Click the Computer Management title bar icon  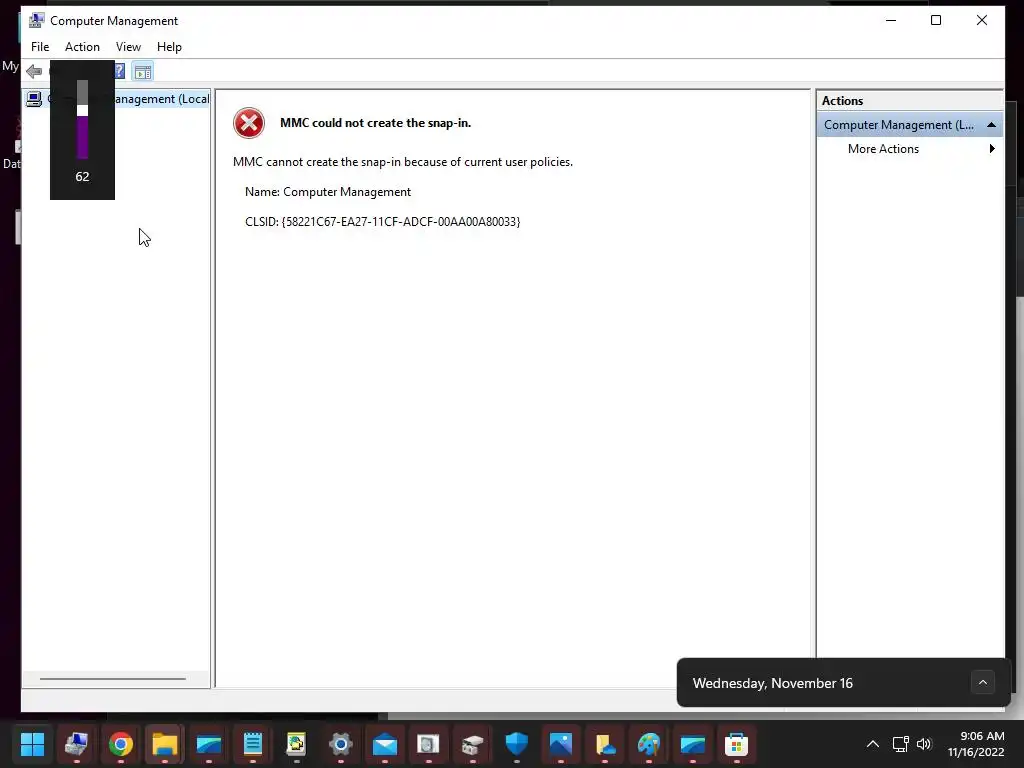pyautogui.click(x=37, y=20)
